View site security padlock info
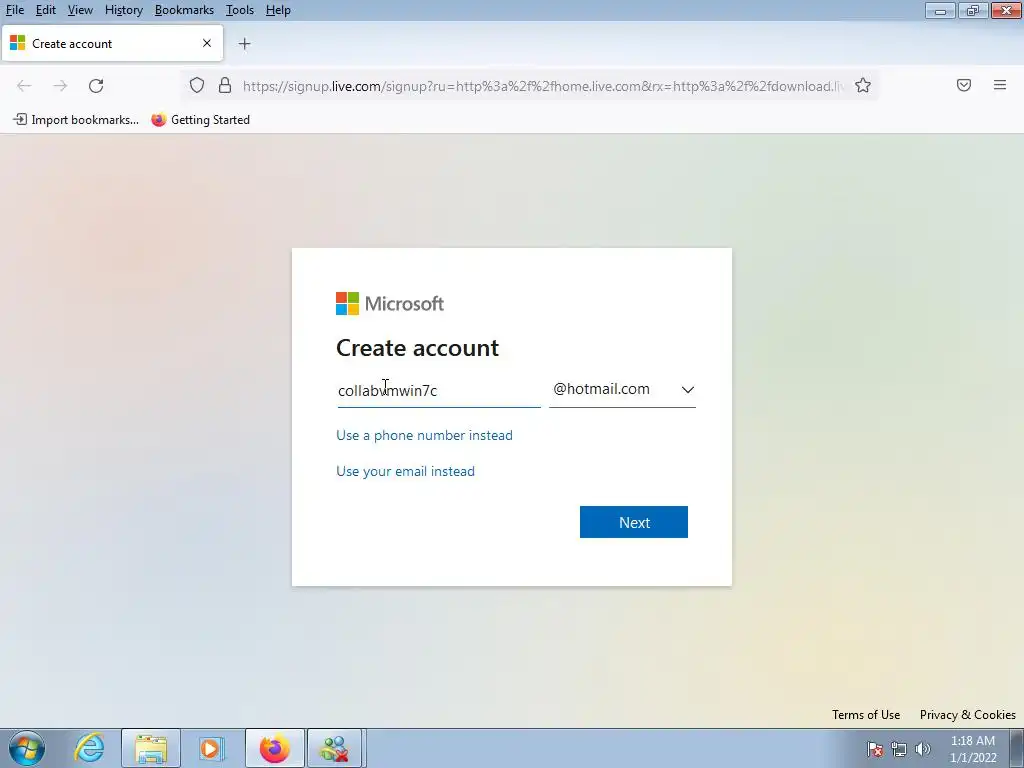Image resolution: width=1024 pixels, height=768 pixels. coord(225,86)
